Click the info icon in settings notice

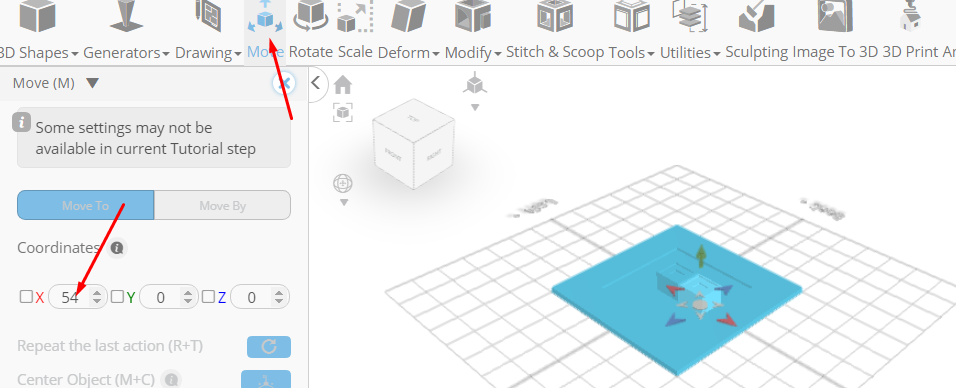tap(21, 121)
